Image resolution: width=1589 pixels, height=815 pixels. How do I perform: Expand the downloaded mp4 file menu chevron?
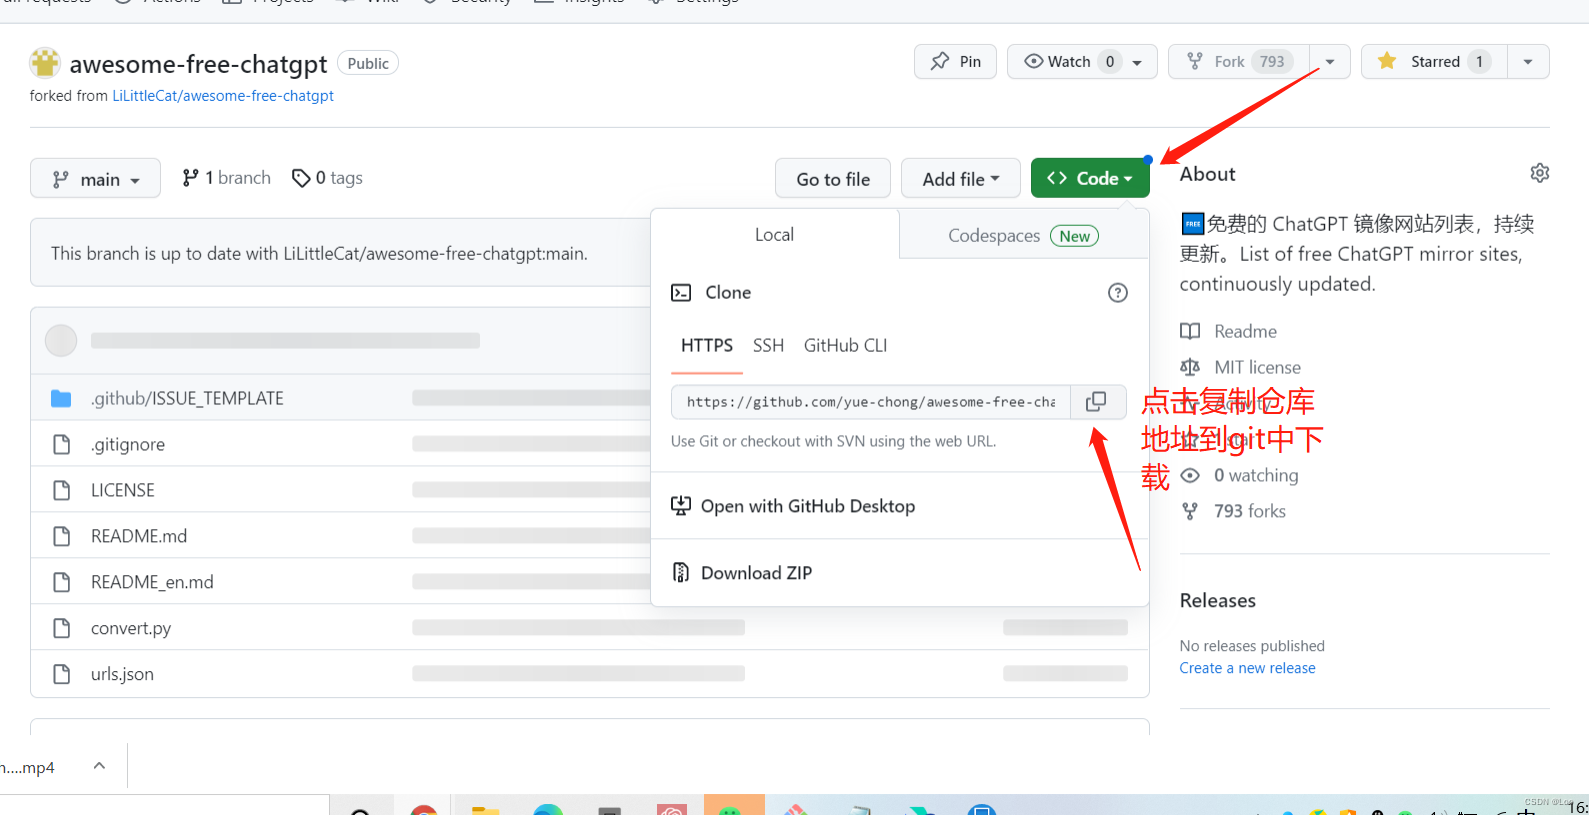[x=99, y=766]
